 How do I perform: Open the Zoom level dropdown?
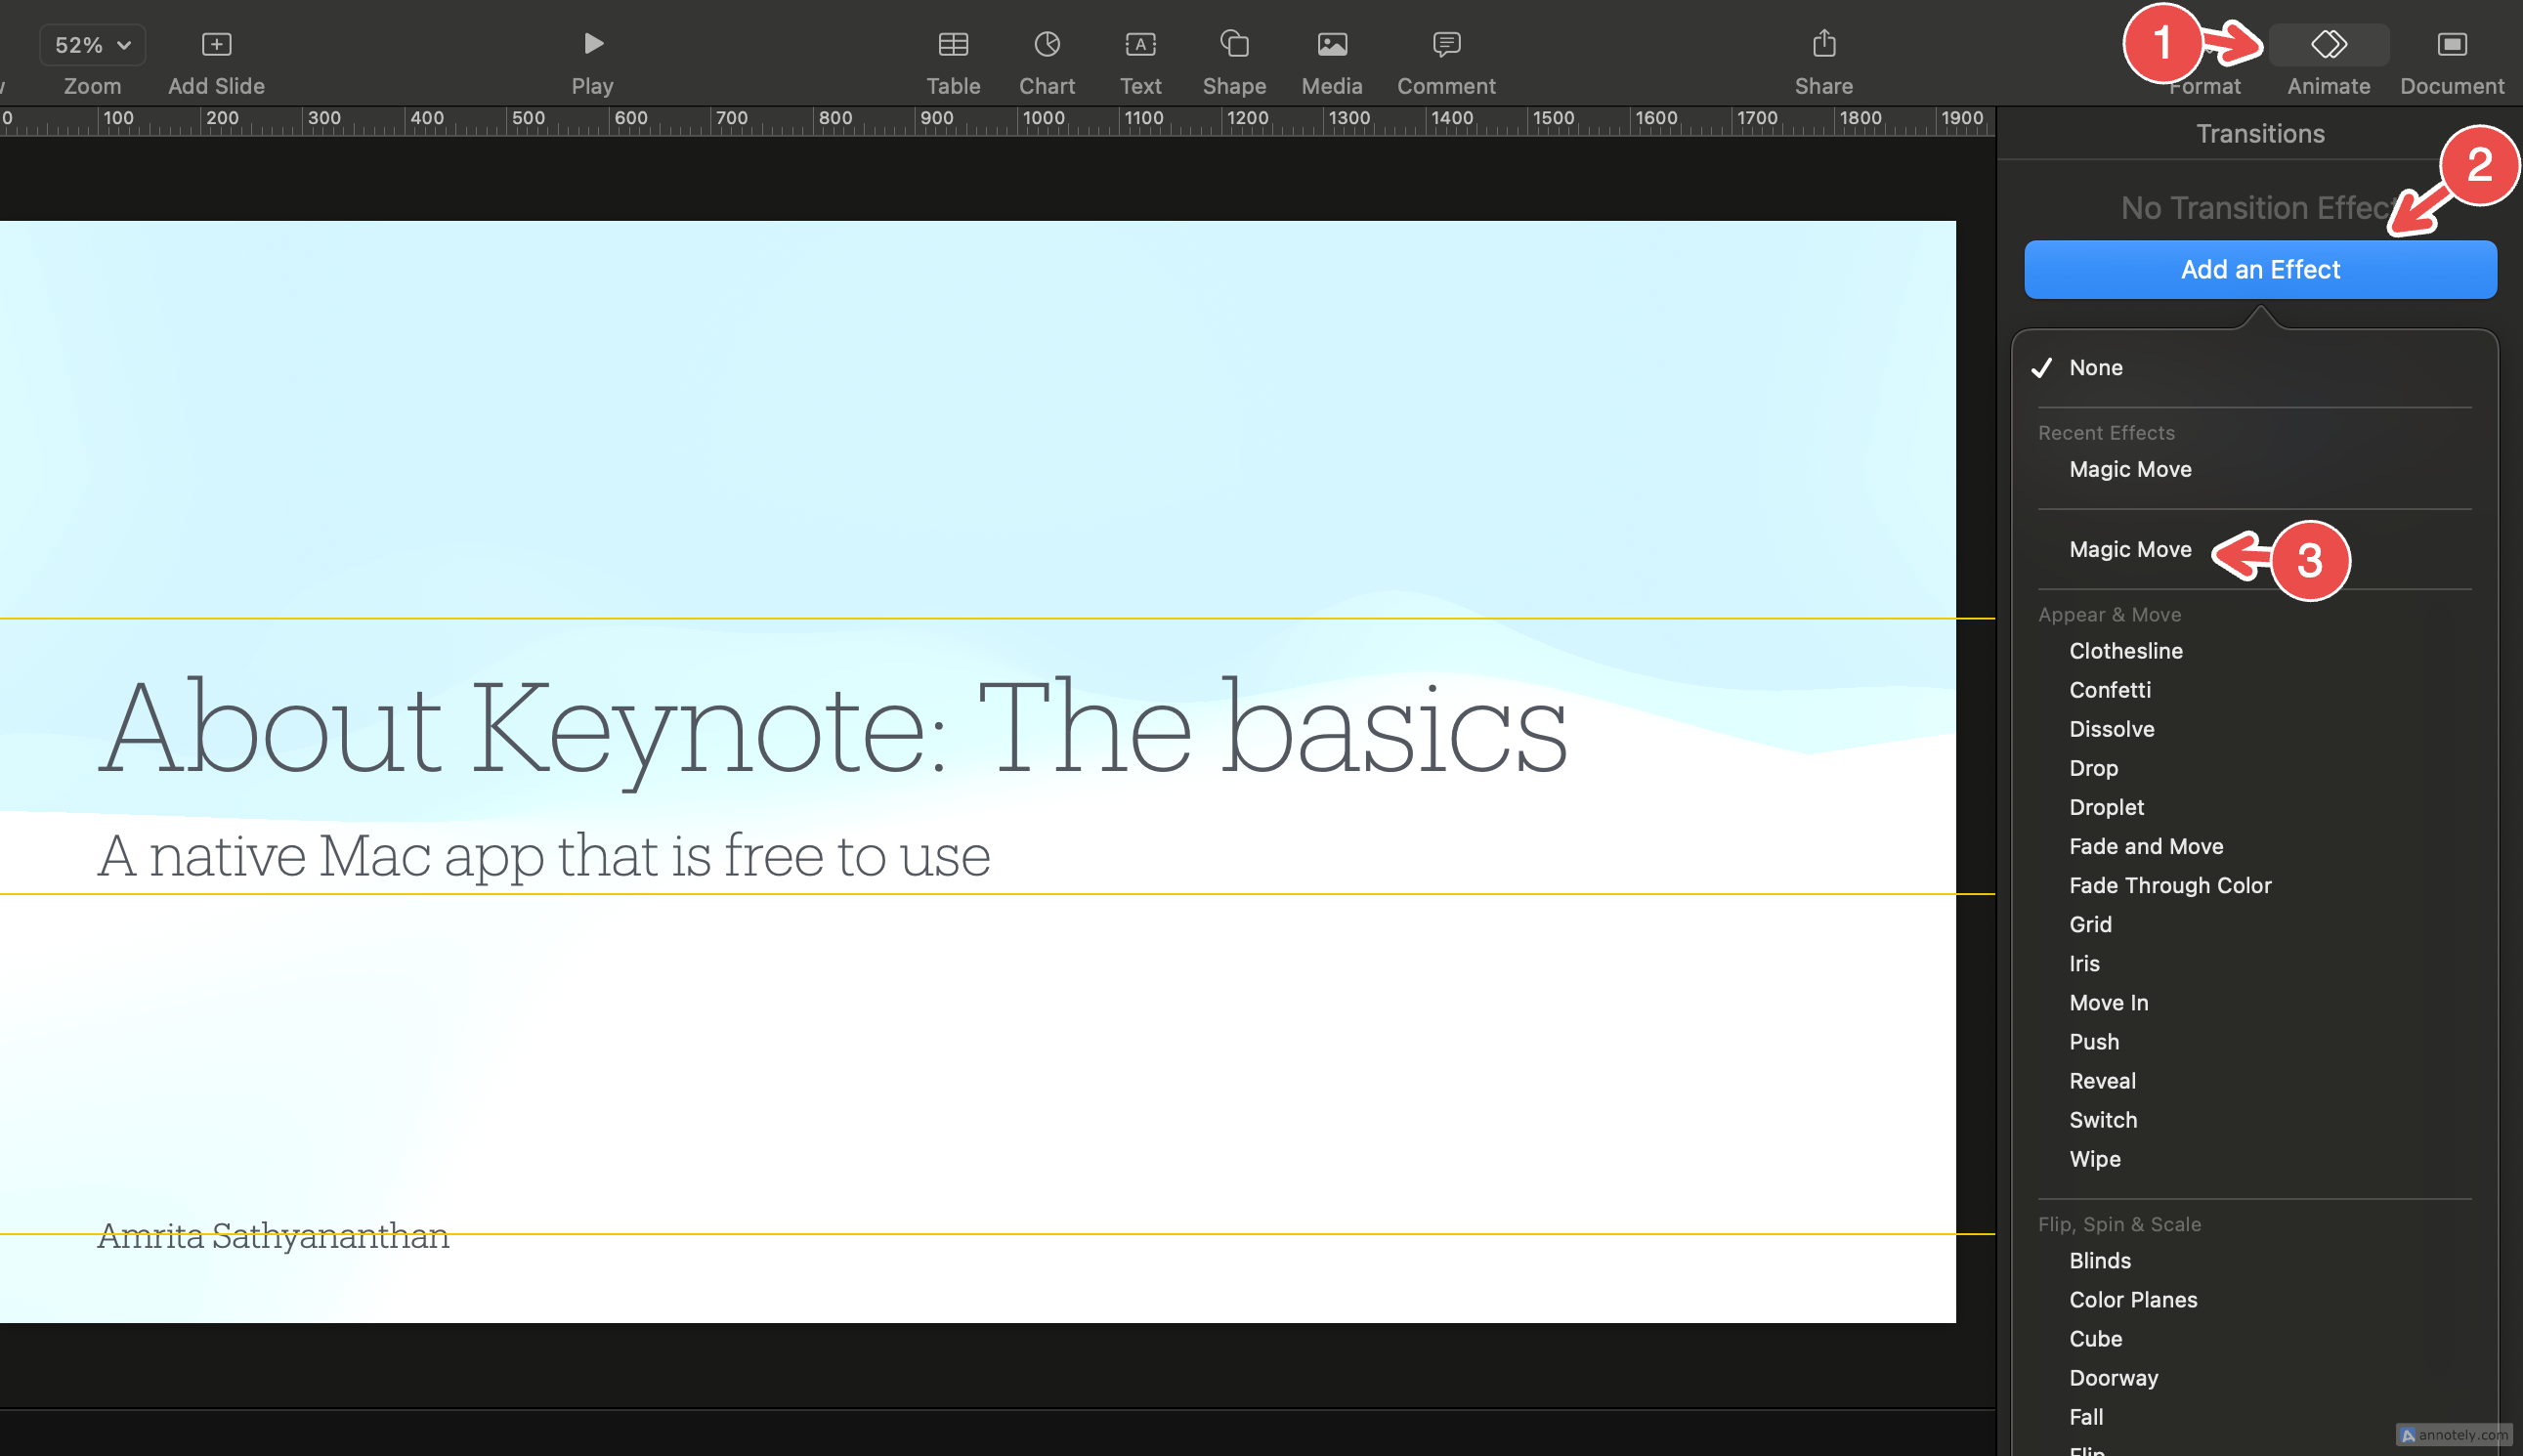coord(90,43)
